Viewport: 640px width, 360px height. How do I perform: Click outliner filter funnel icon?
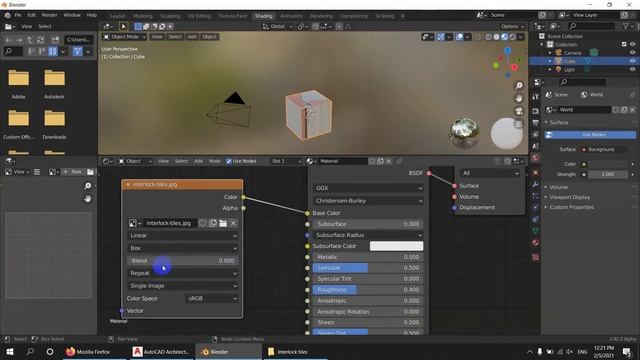pos(626,26)
